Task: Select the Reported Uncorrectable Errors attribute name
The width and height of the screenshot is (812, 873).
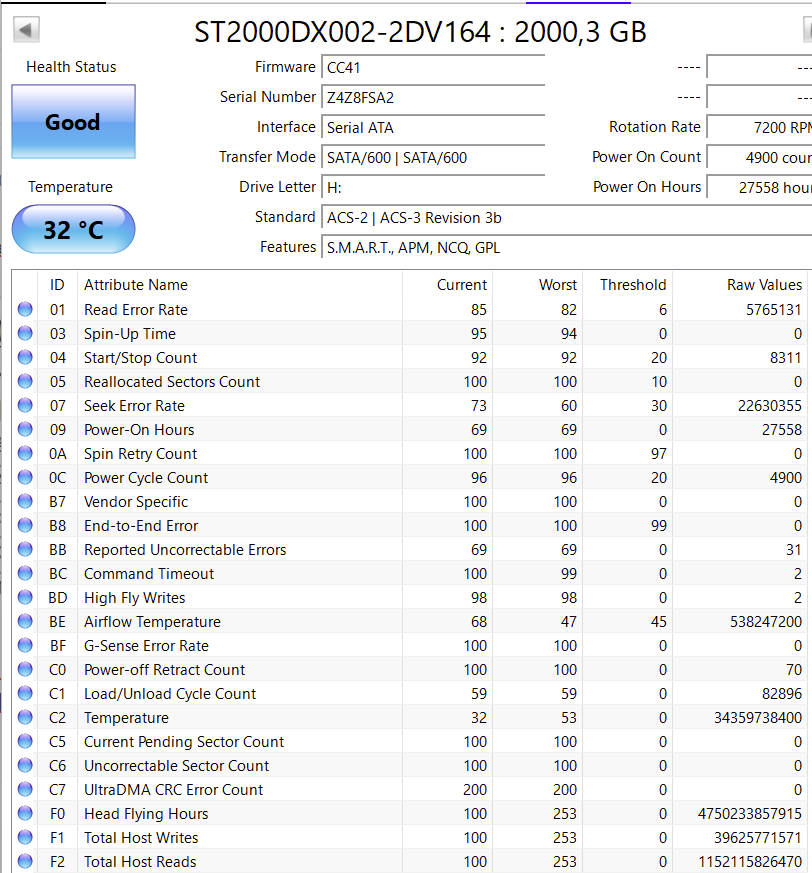Action: point(185,550)
